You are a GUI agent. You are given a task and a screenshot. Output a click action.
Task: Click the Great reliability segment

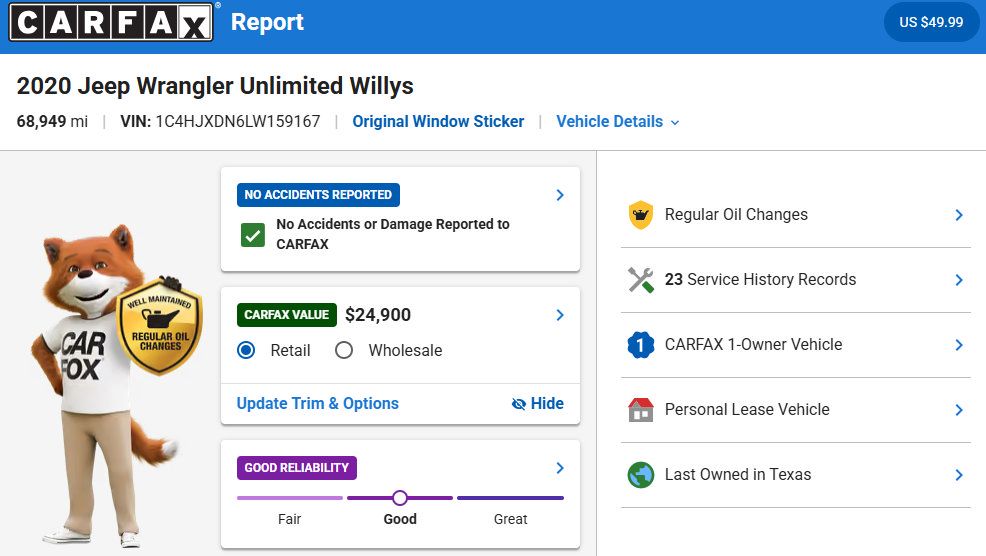tap(511, 498)
